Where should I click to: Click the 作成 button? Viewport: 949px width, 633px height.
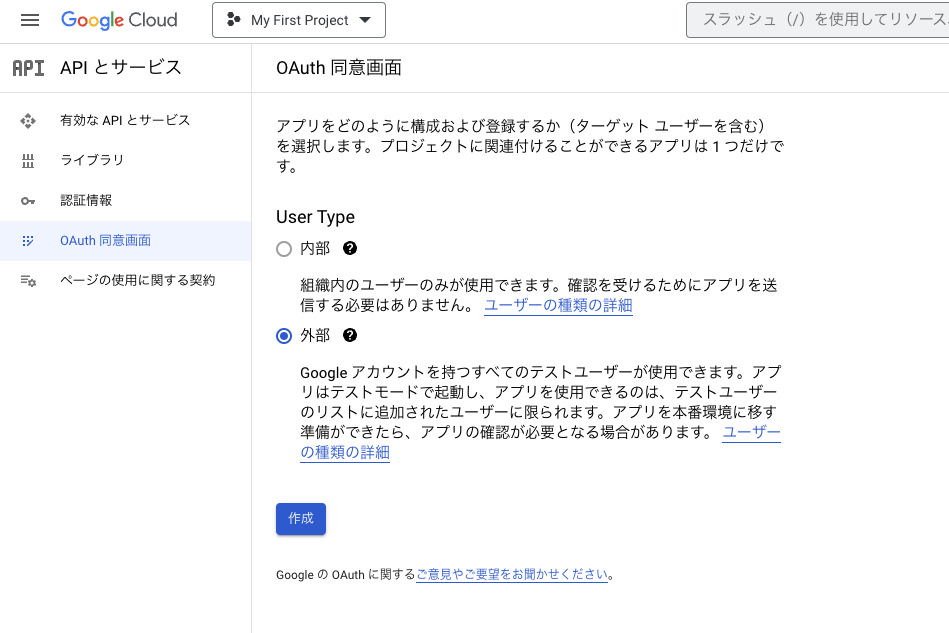click(x=300, y=518)
